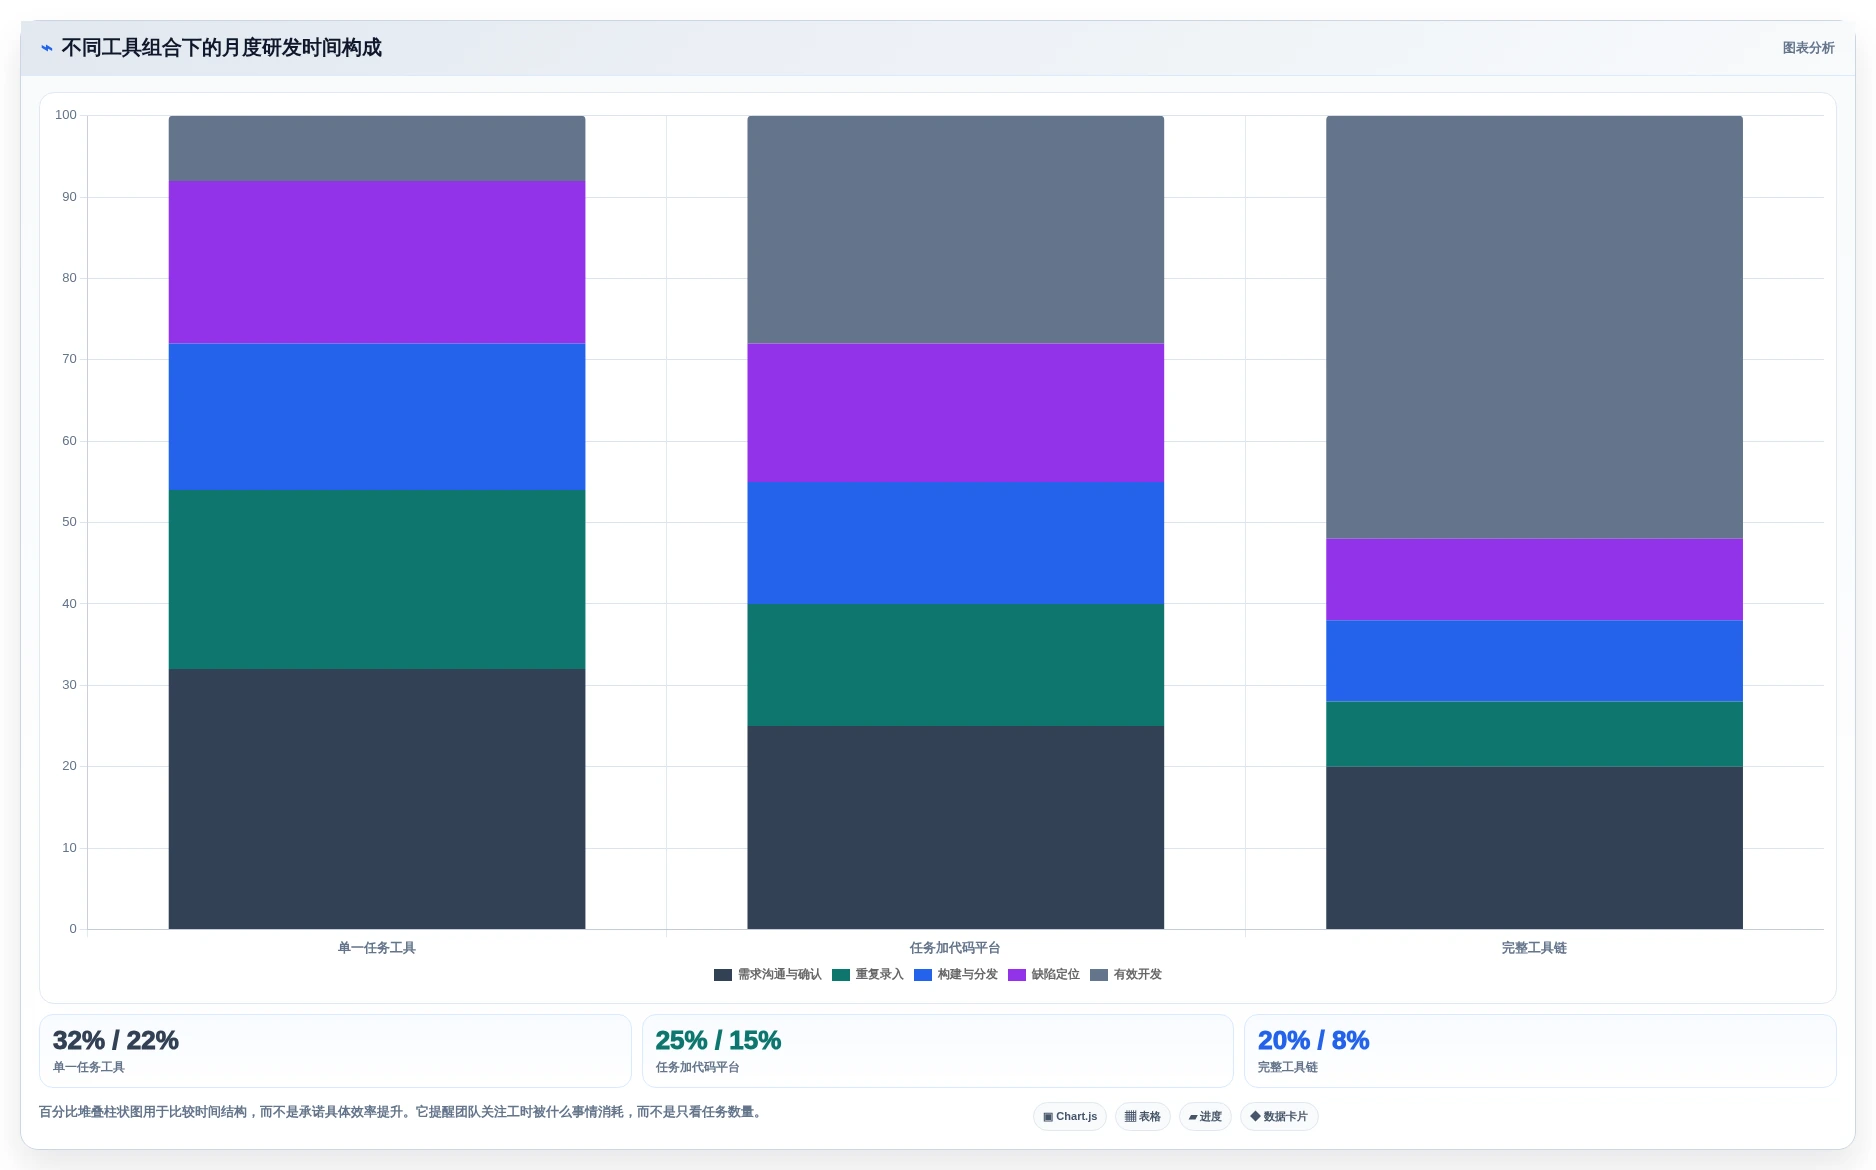Click the green segment of 完整工具链 bar

1534,734
